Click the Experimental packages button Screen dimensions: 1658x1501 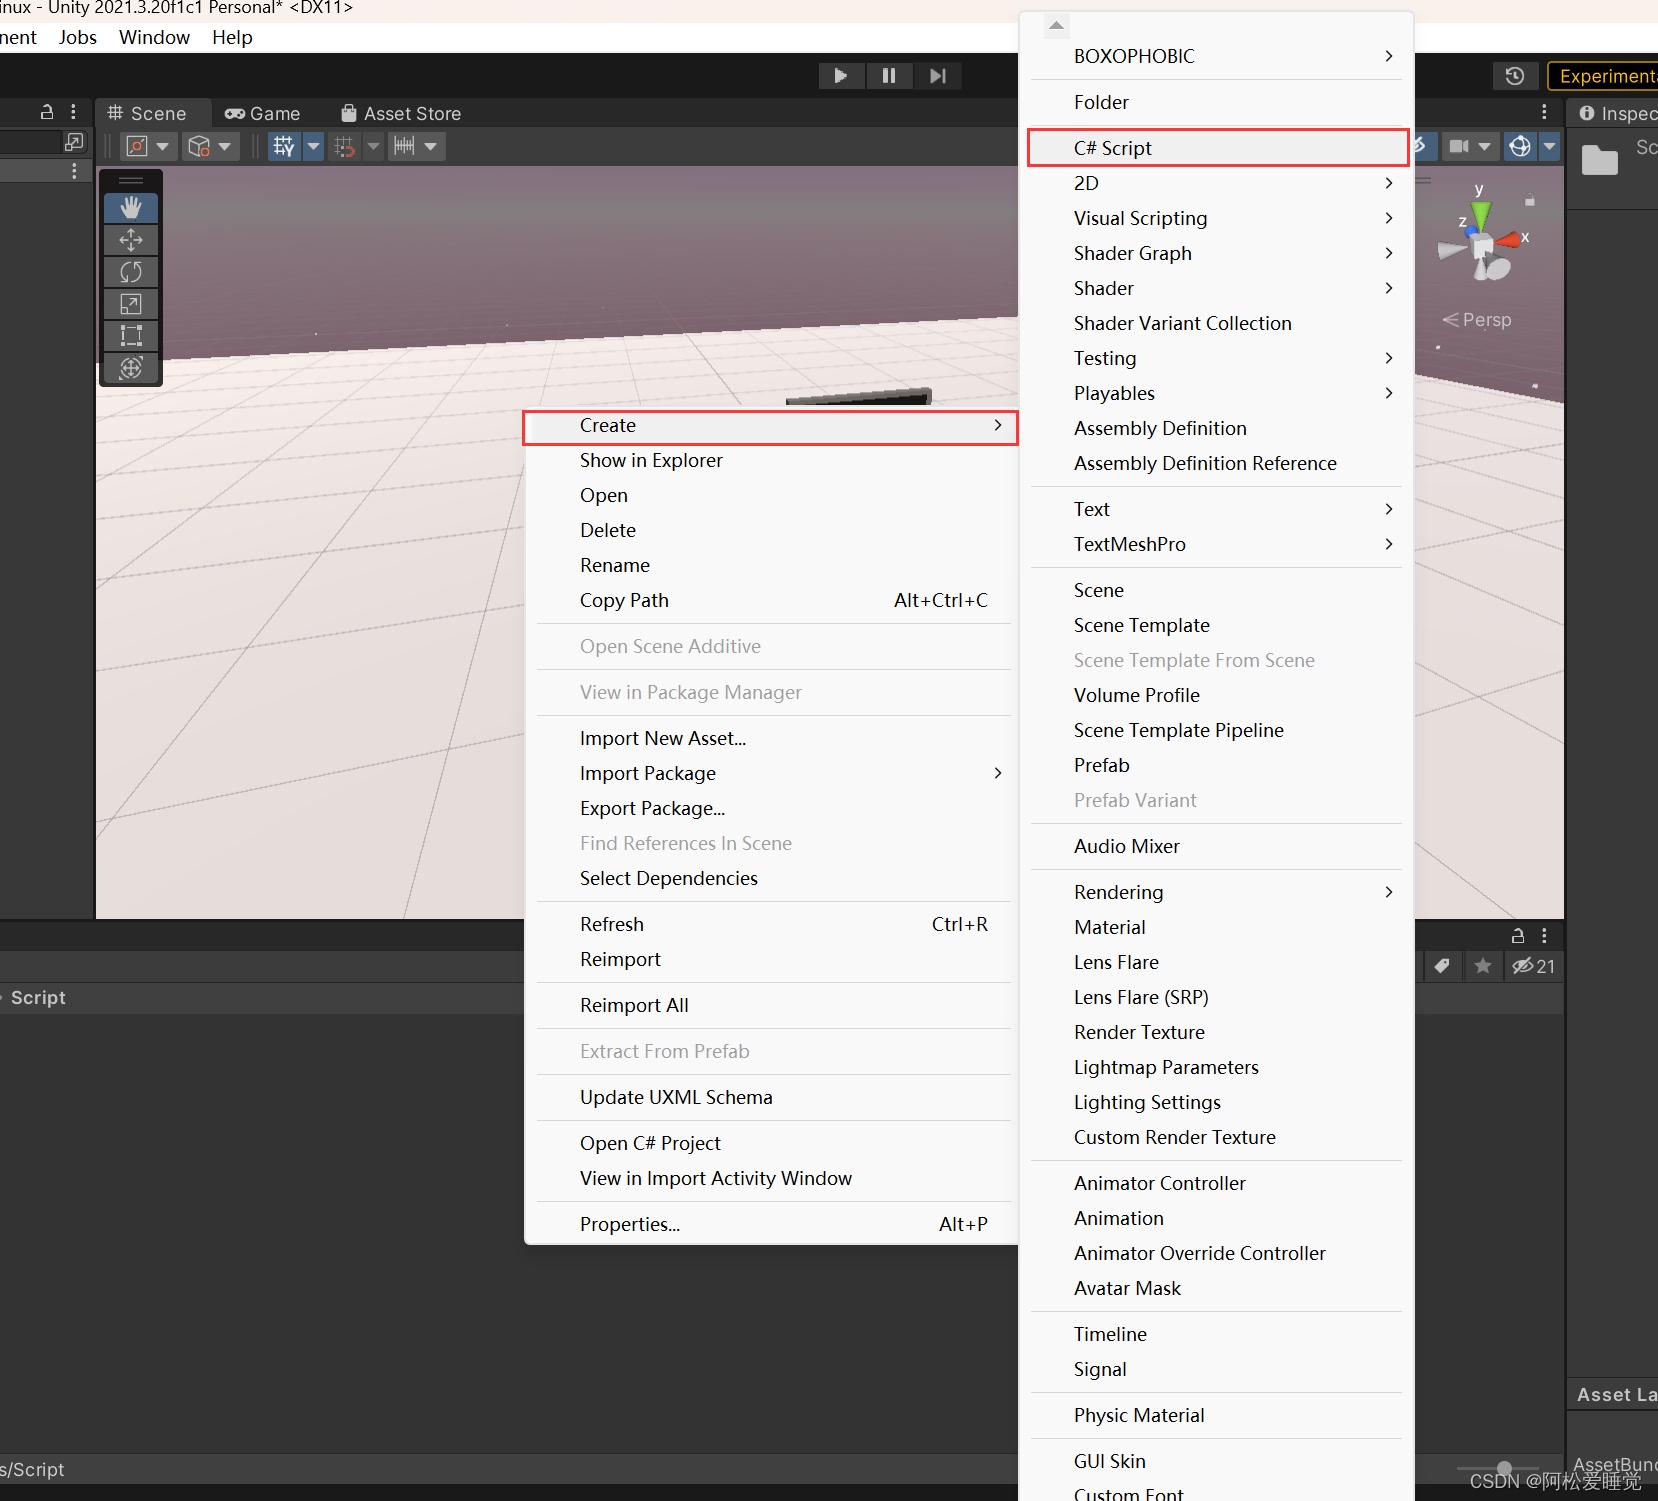1603,76
